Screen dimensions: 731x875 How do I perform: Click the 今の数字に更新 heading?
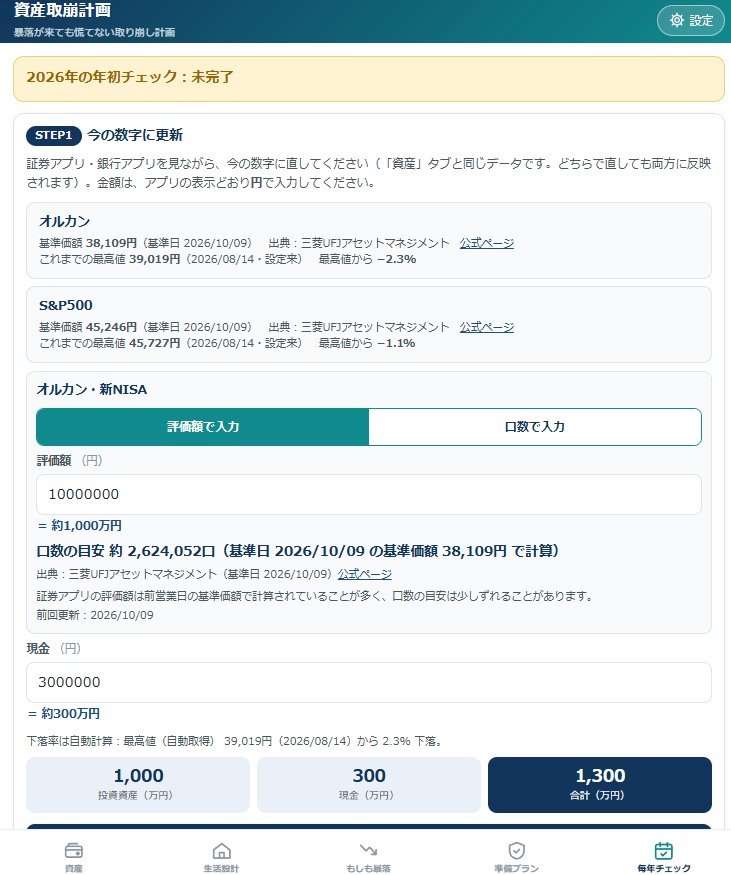click(135, 136)
